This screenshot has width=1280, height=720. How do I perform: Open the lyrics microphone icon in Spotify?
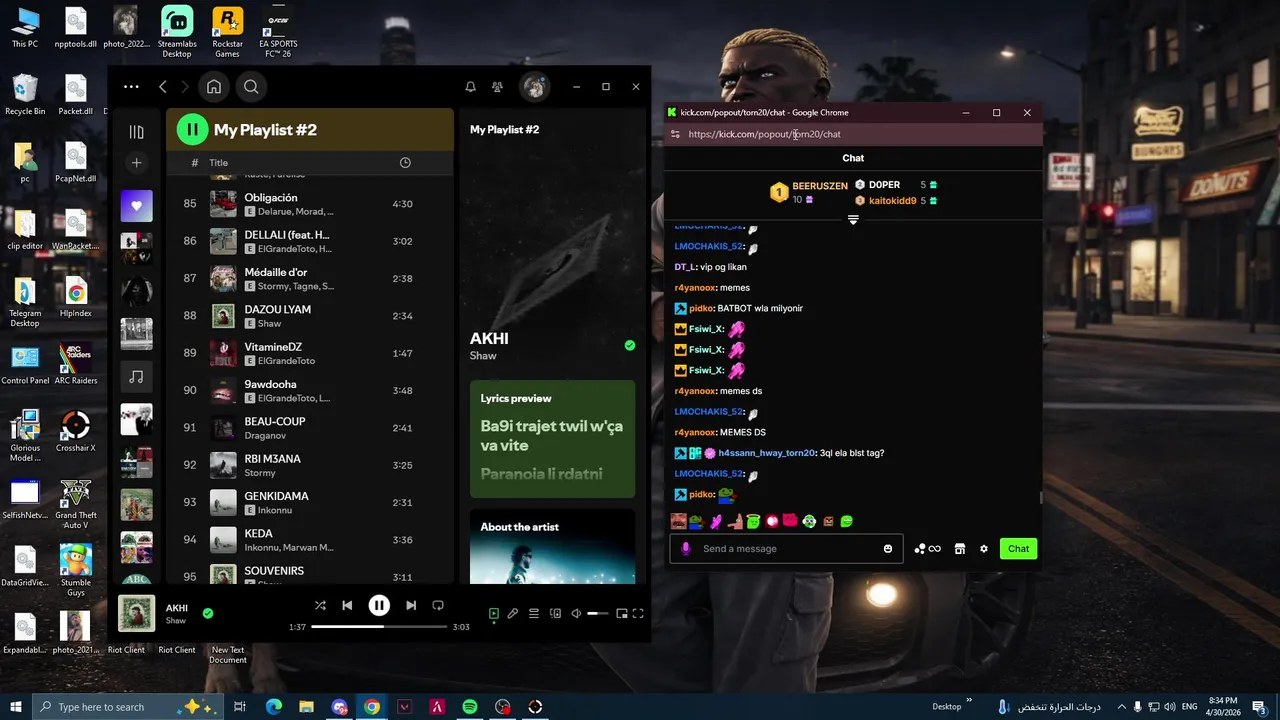[513, 613]
